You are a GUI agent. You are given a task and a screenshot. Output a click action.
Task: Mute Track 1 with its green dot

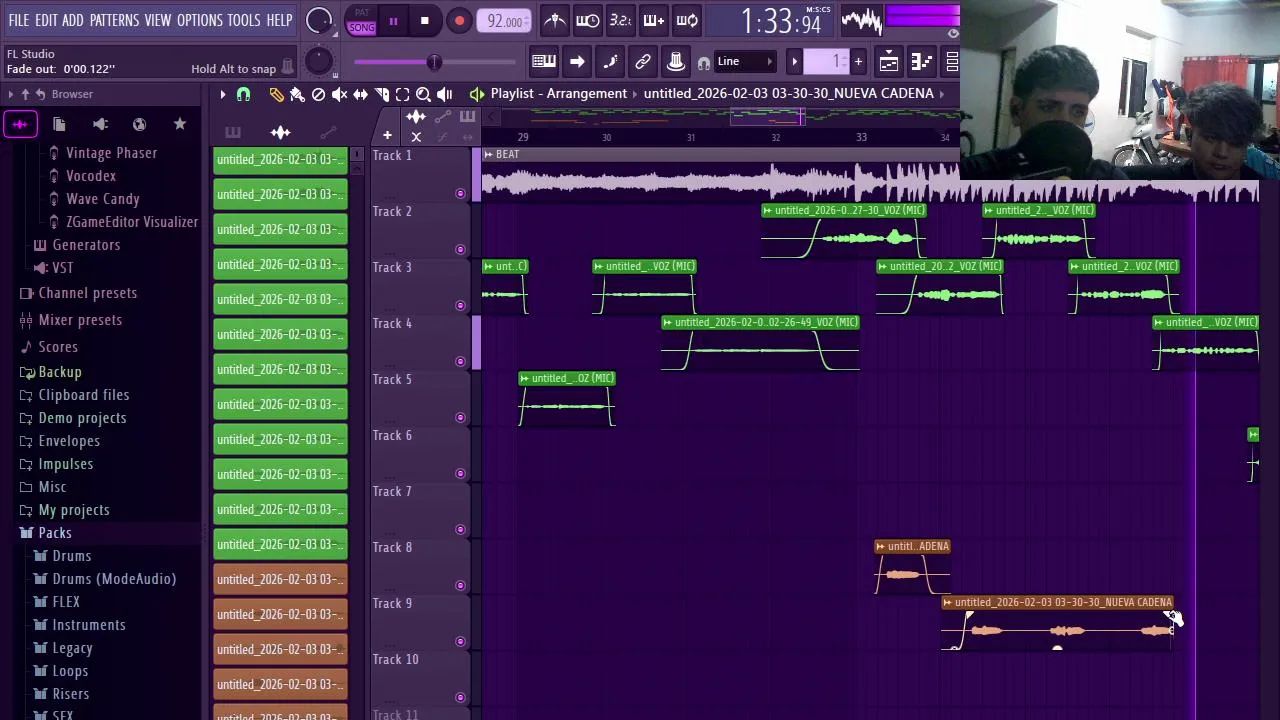tap(460, 193)
